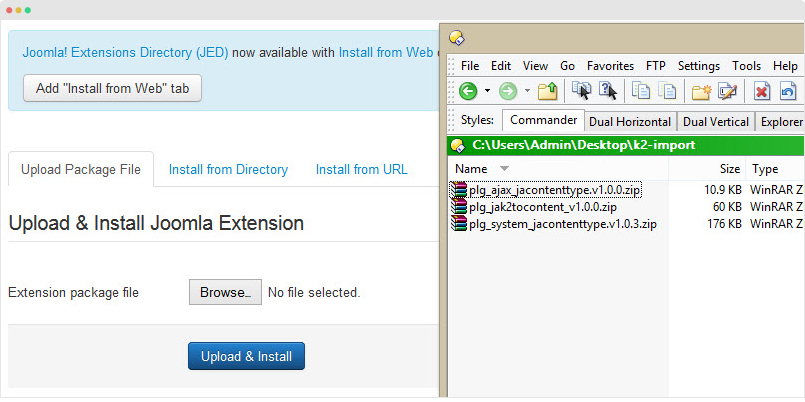
Task: Switch to Install from Directory tab
Action: (x=228, y=169)
